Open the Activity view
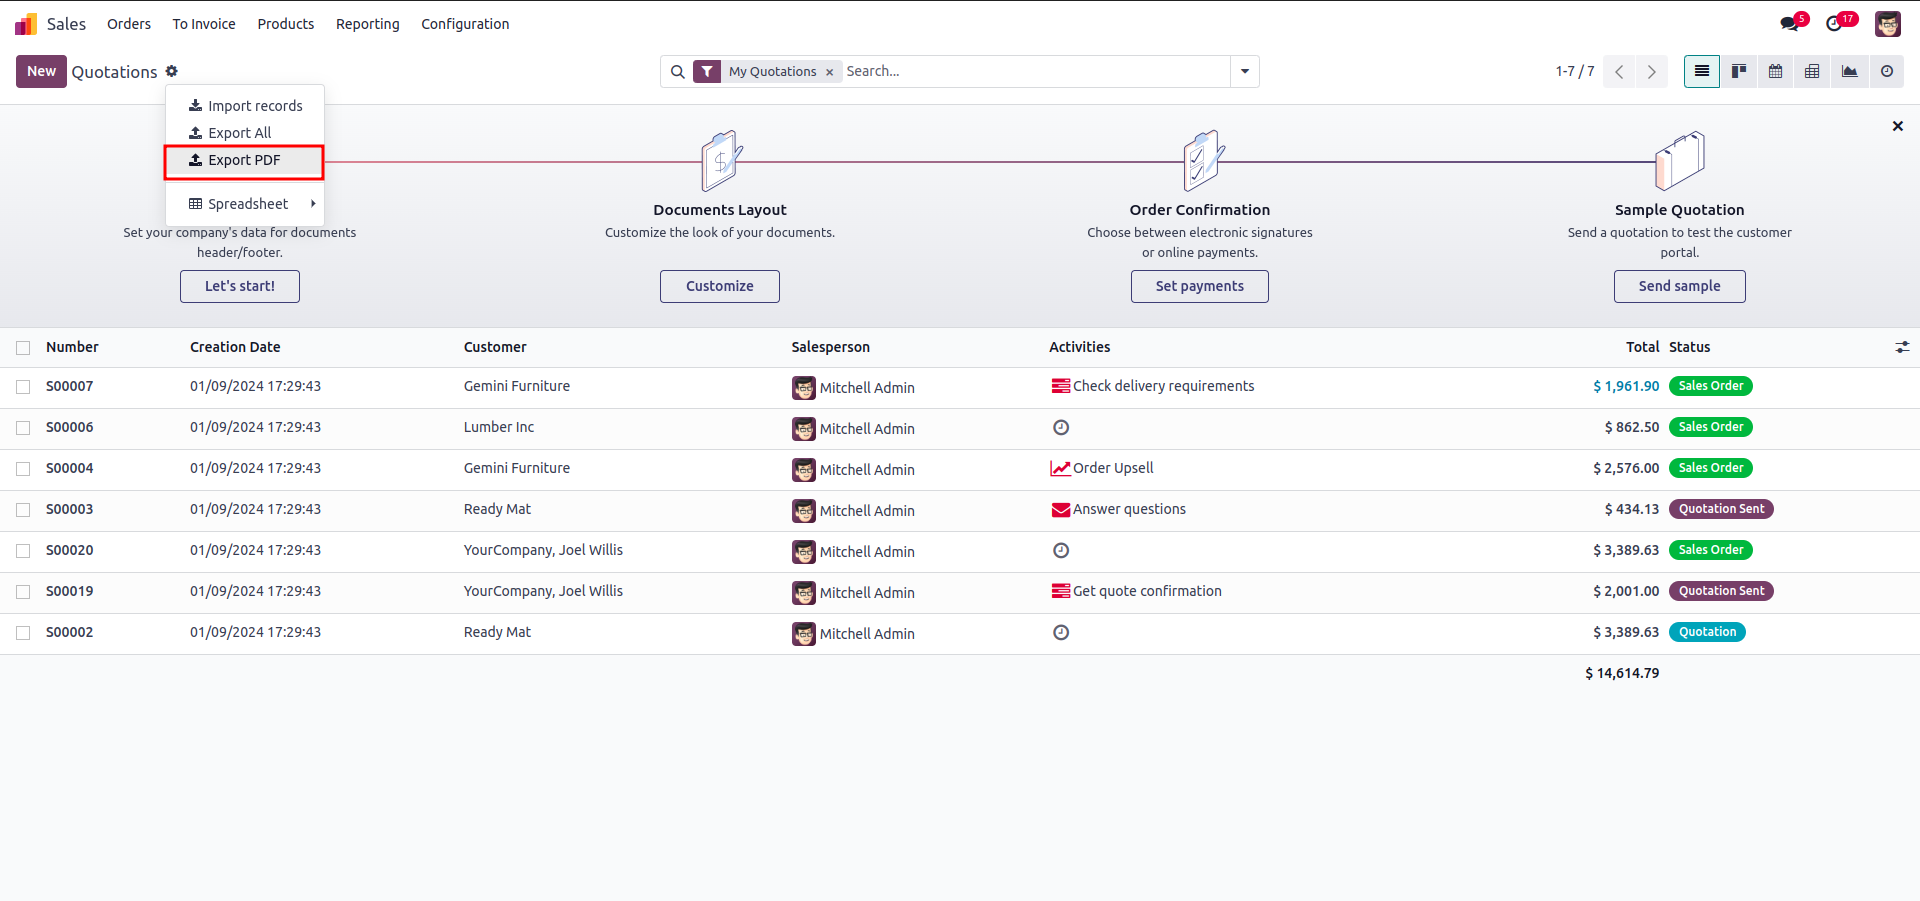 pos(1886,71)
